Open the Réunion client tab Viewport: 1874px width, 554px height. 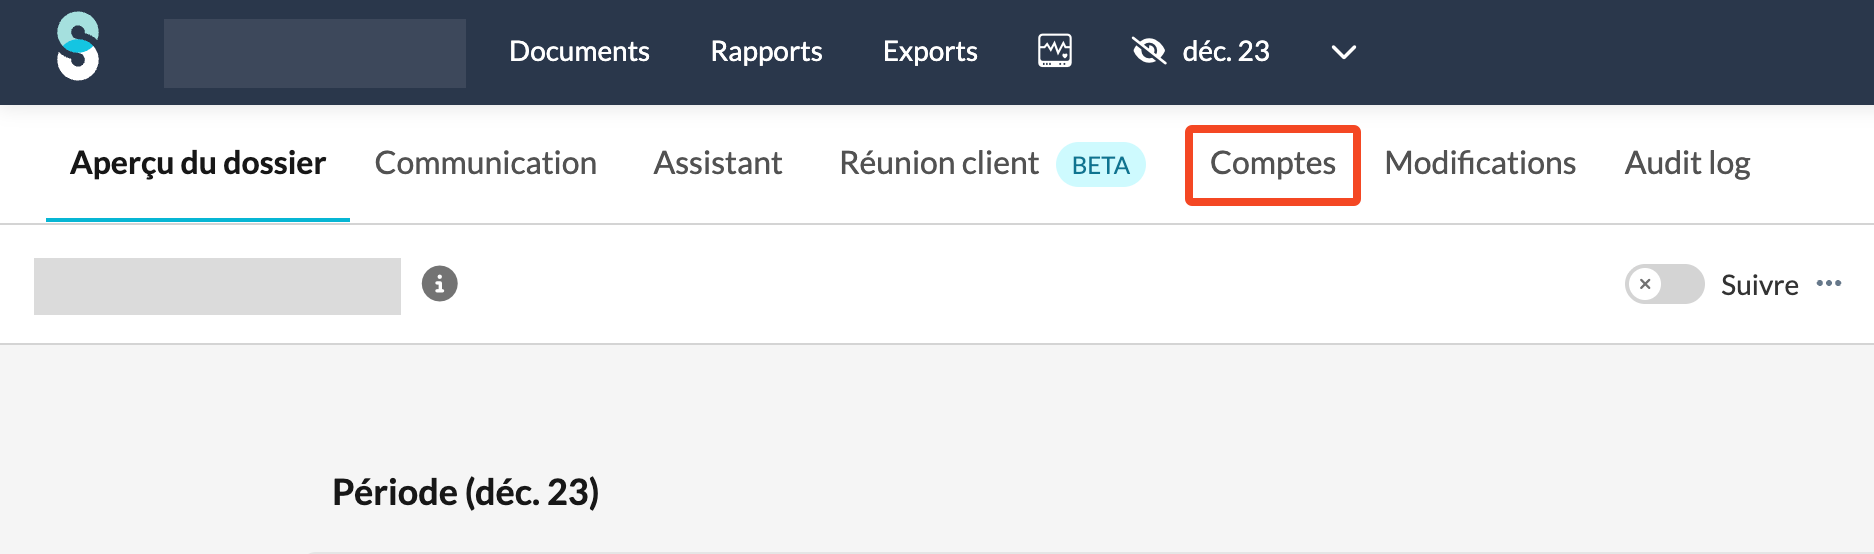[939, 163]
